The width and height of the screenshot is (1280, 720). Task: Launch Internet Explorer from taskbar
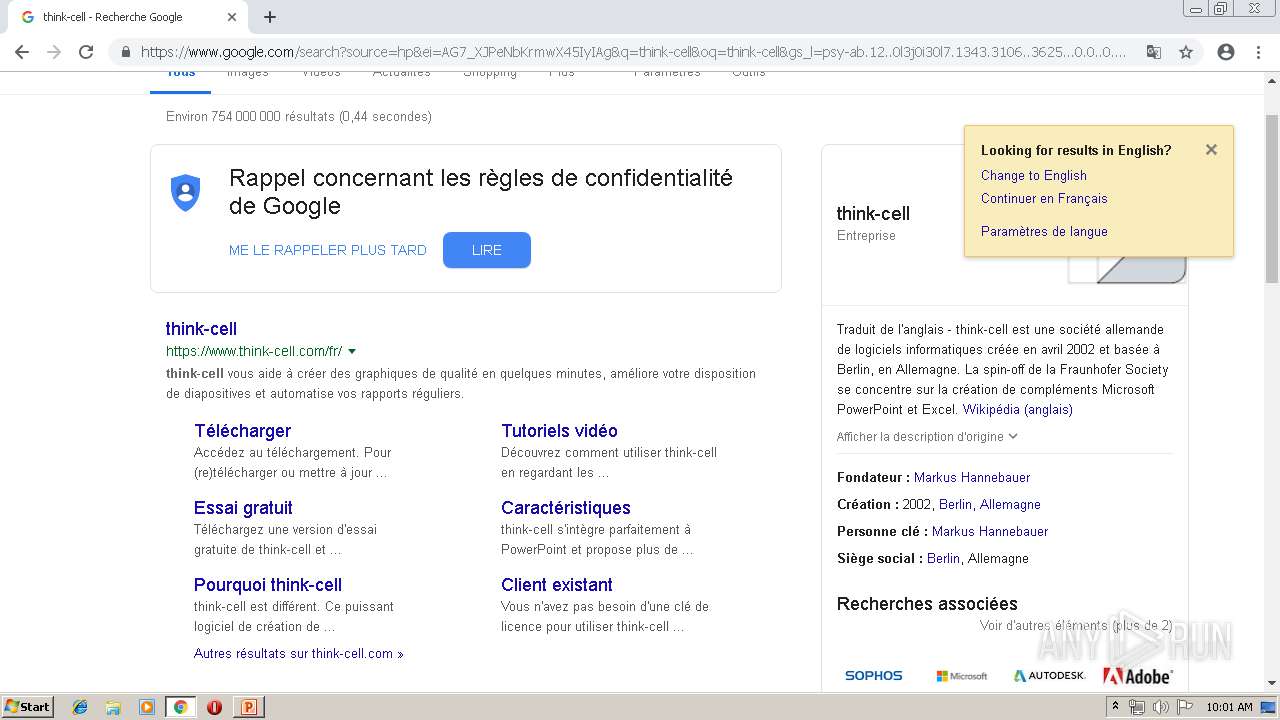click(x=80, y=707)
